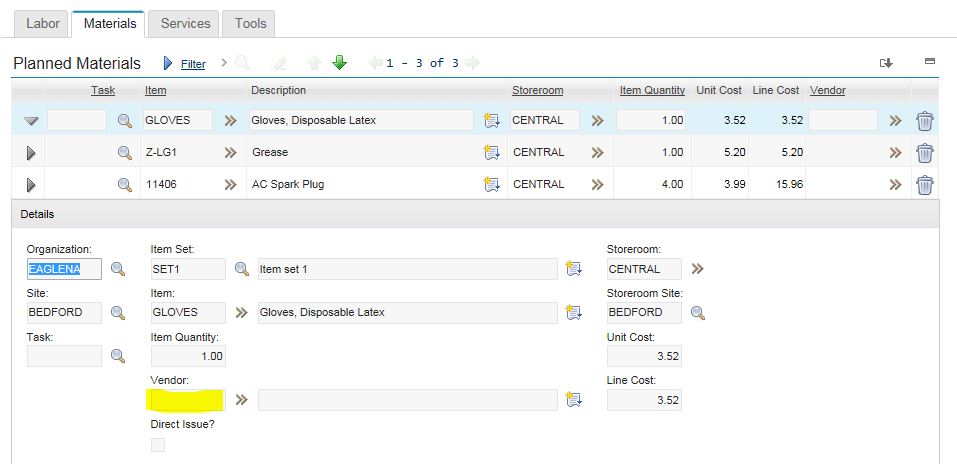Screen dimensions: 957x464
Task: Click green down arrow for next row
Action: (340, 63)
